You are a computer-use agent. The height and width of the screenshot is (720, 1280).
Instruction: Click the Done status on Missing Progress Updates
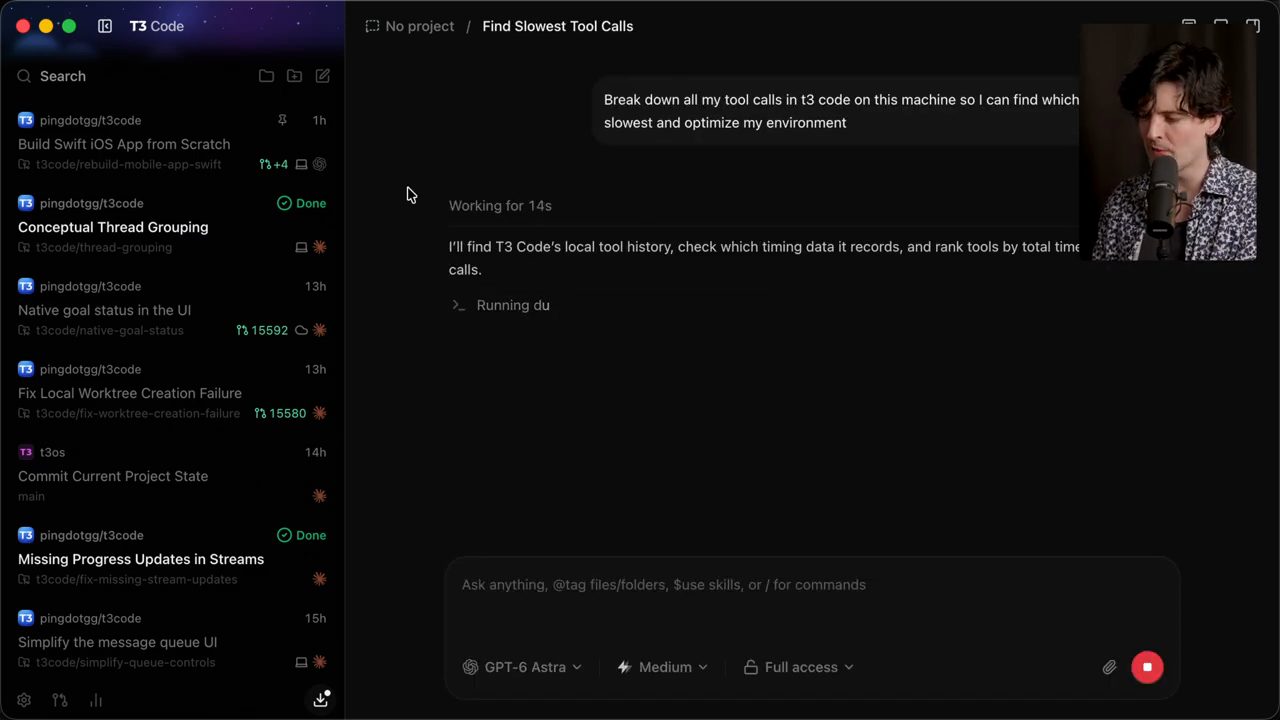click(302, 535)
